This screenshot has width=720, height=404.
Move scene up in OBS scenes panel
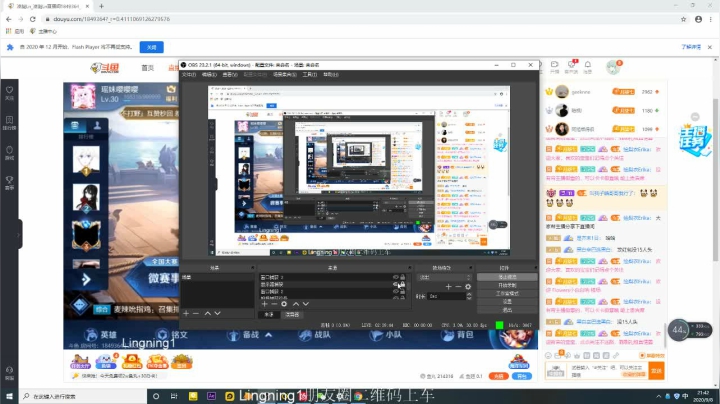tap(208, 313)
